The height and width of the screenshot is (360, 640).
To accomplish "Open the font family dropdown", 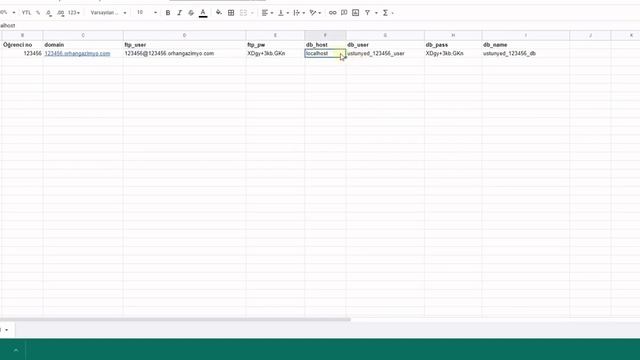I will tap(108, 13).
